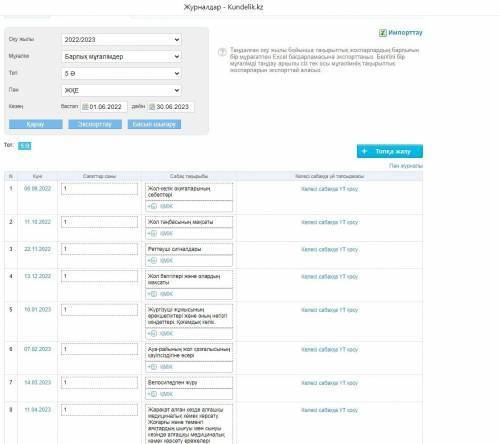Screen dimensions: 500x444
Task: Open the date link 10.01.2023
Action: click(37, 310)
